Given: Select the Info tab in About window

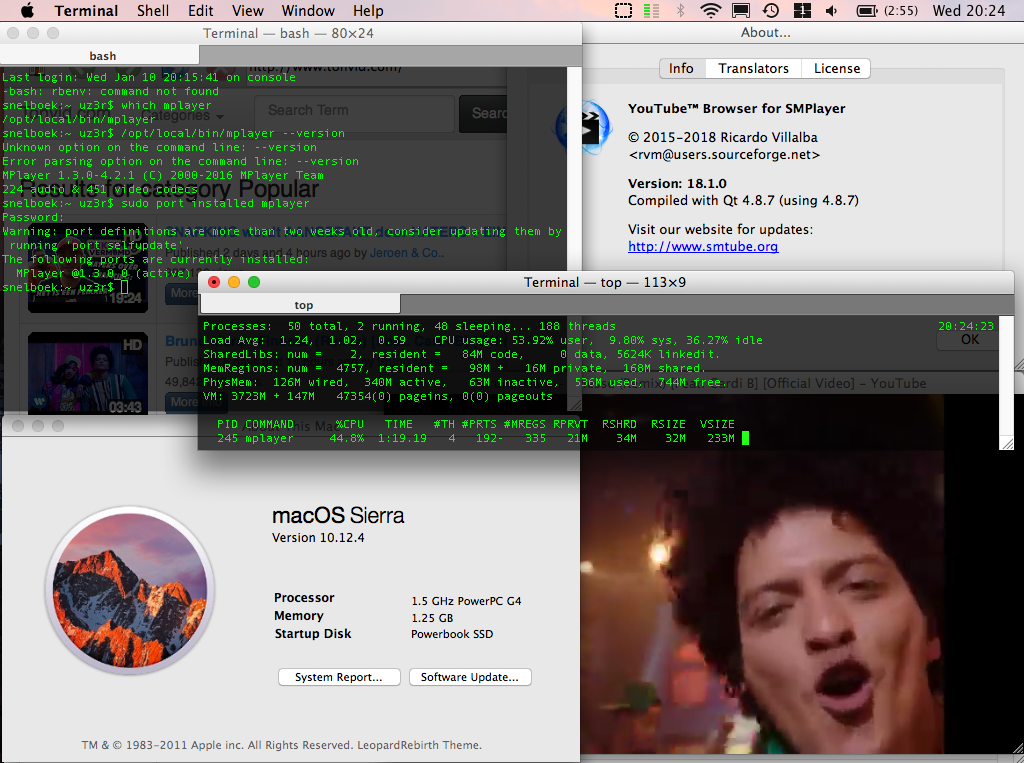Looking at the screenshot, I should pos(681,69).
